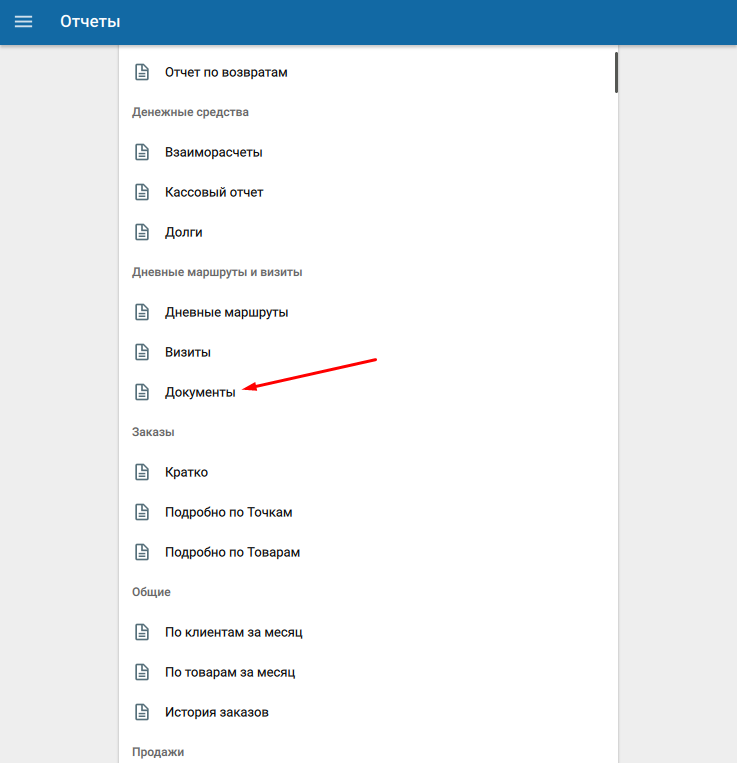This screenshot has height=763, width=737.
Task: Open По товарам за месяц report
Action: tap(230, 672)
